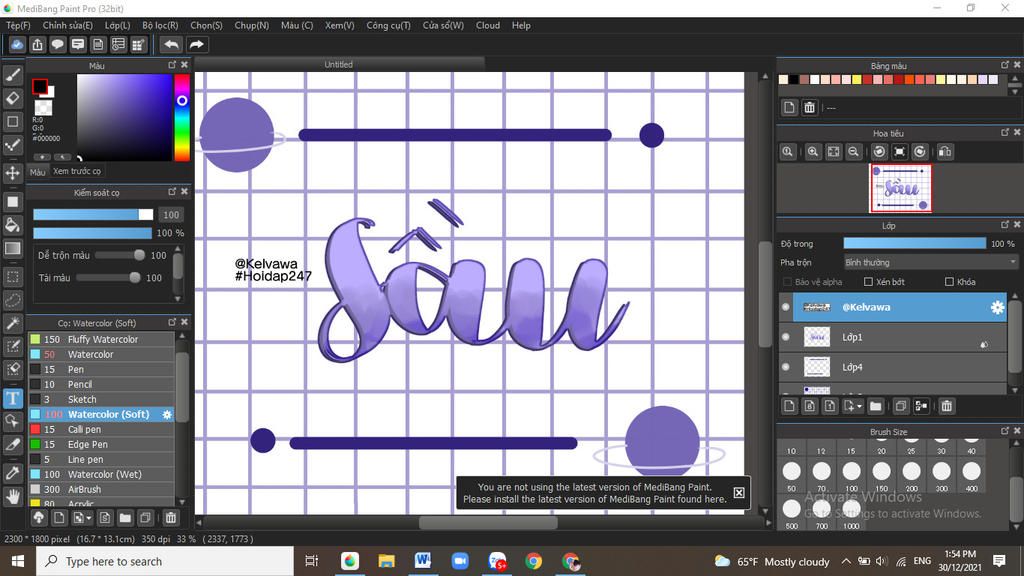This screenshot has height=576, width=1024.
Task: Open File Explorer from the taskbar
Action: [x=386, y=560]
